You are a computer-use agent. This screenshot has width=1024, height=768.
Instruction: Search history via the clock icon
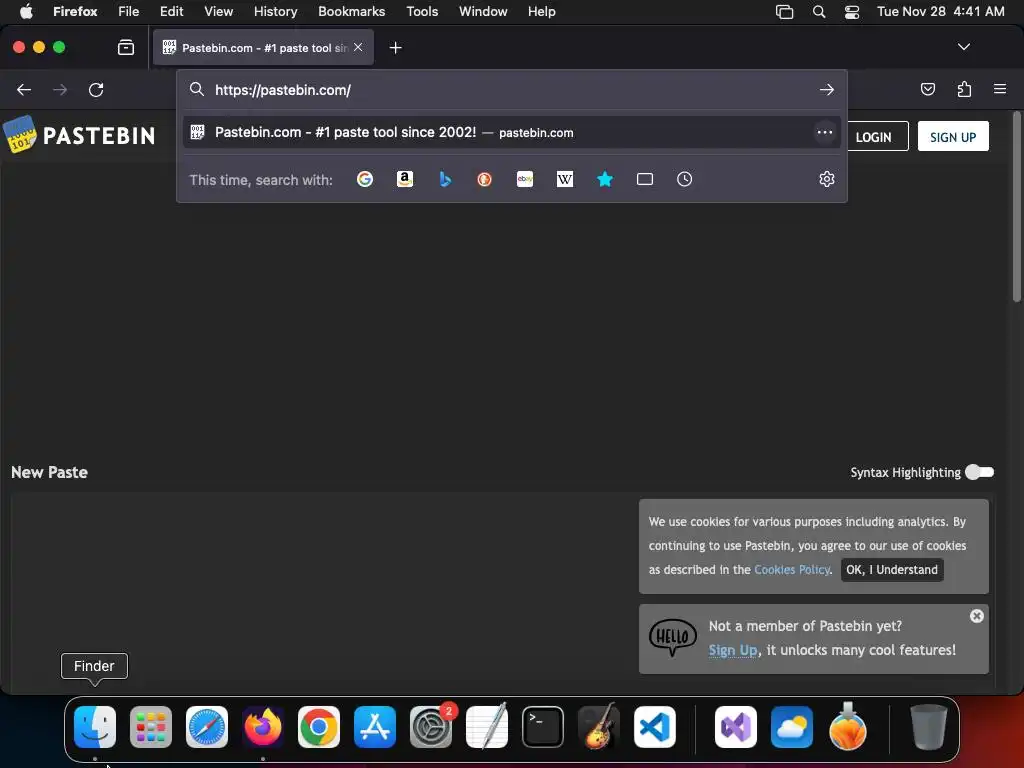tap(684, 179)
